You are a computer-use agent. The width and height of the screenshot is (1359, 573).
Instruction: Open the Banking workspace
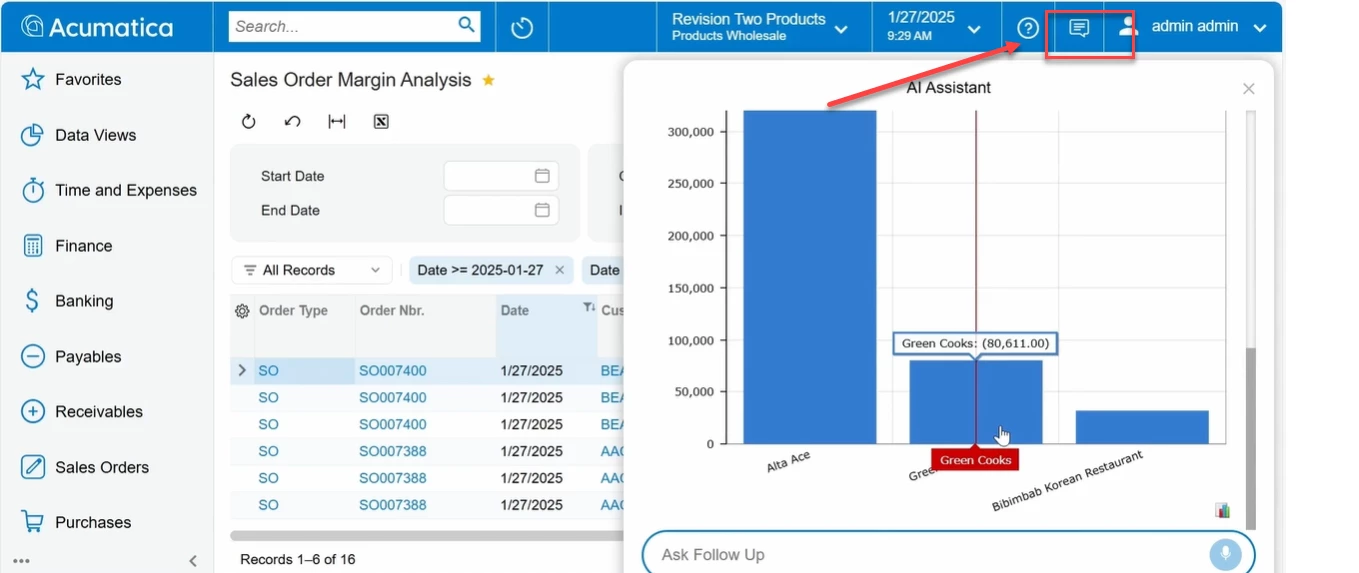[84, 301]
